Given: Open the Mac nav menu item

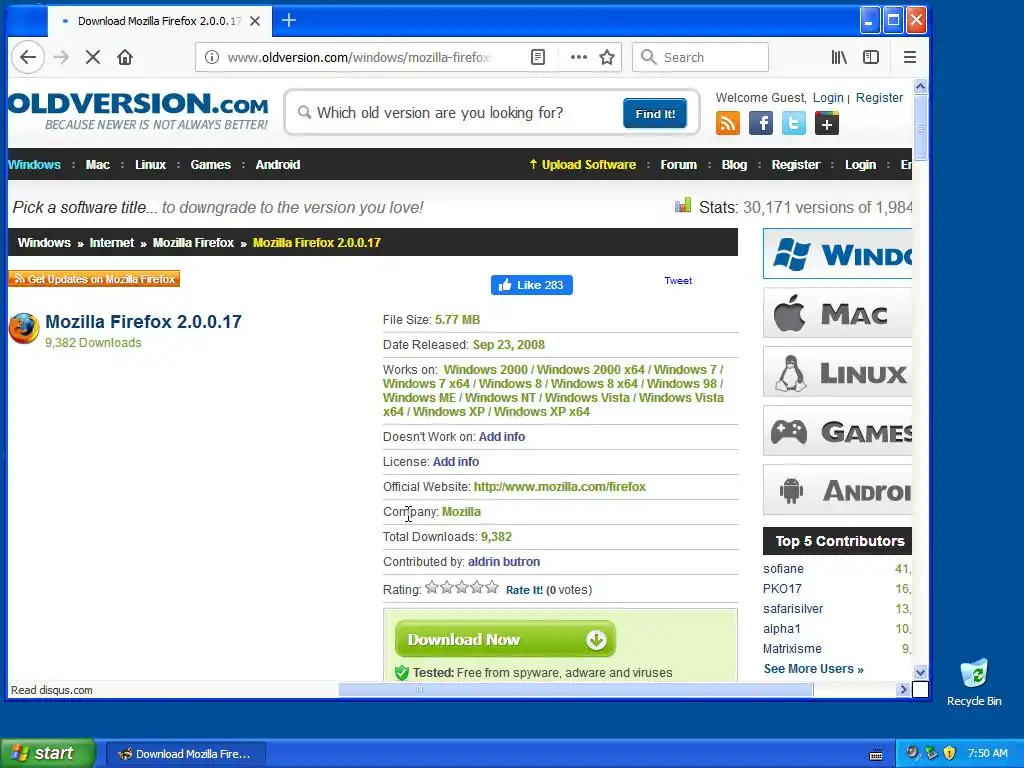Looking at the screenshot, I should (x=97, y=165).
